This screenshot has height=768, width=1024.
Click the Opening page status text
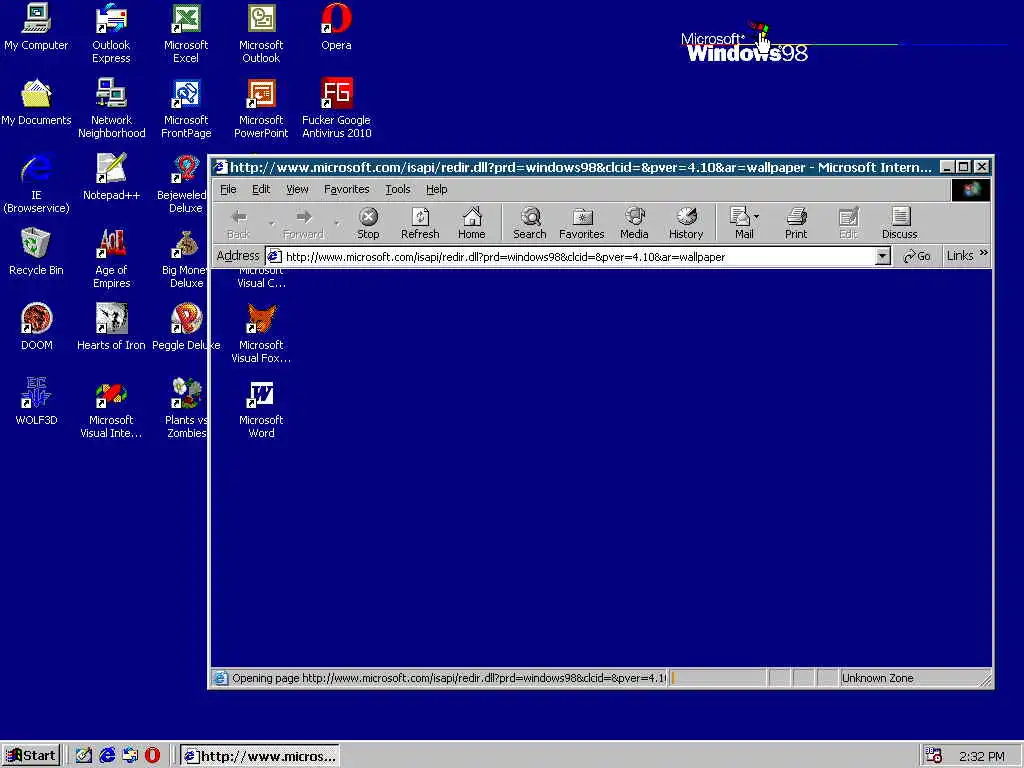click(x=449, y=678)
